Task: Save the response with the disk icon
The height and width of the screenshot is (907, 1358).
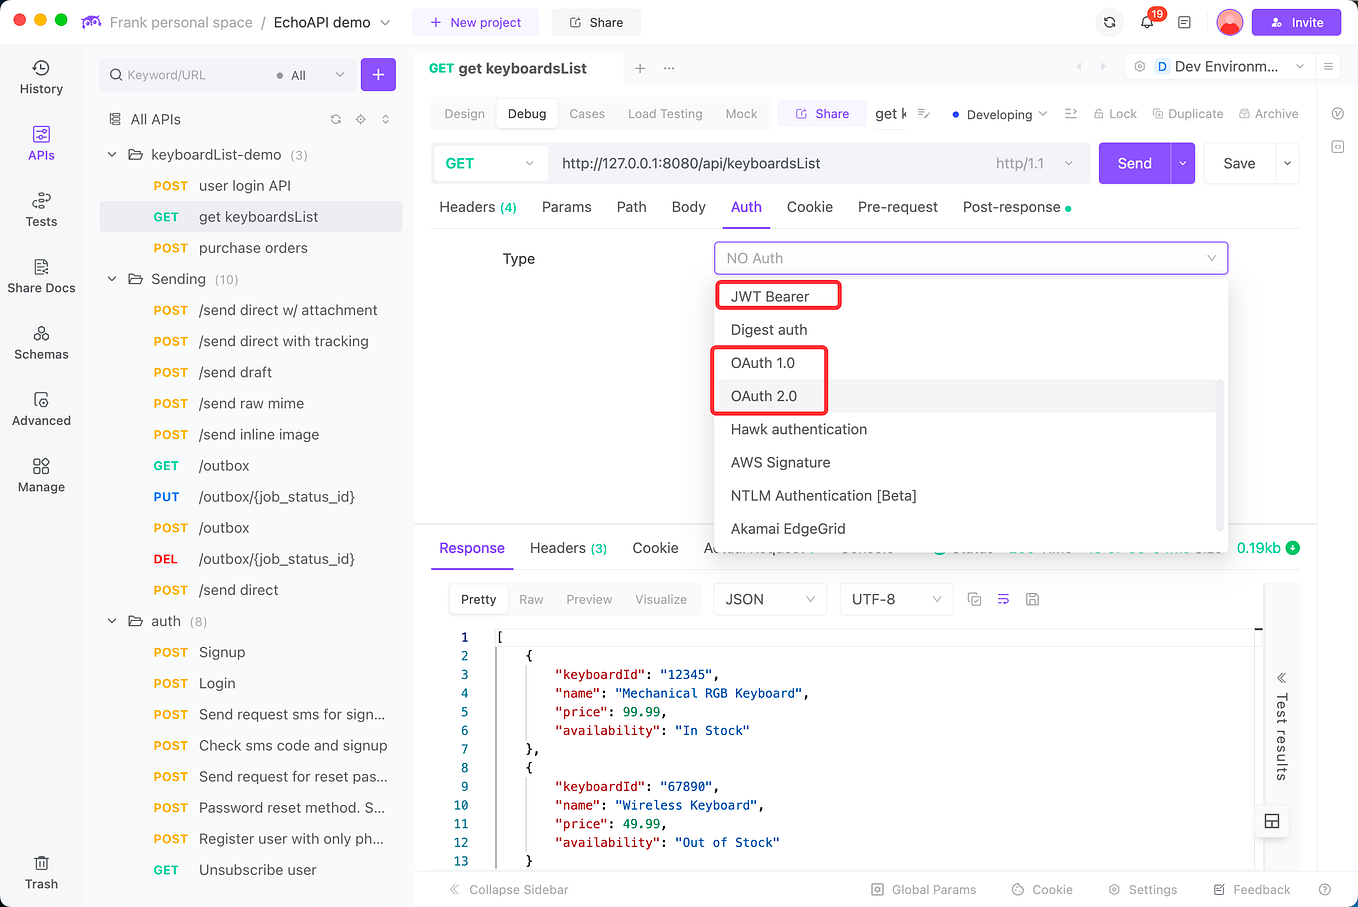Action: pos(1032,598)
